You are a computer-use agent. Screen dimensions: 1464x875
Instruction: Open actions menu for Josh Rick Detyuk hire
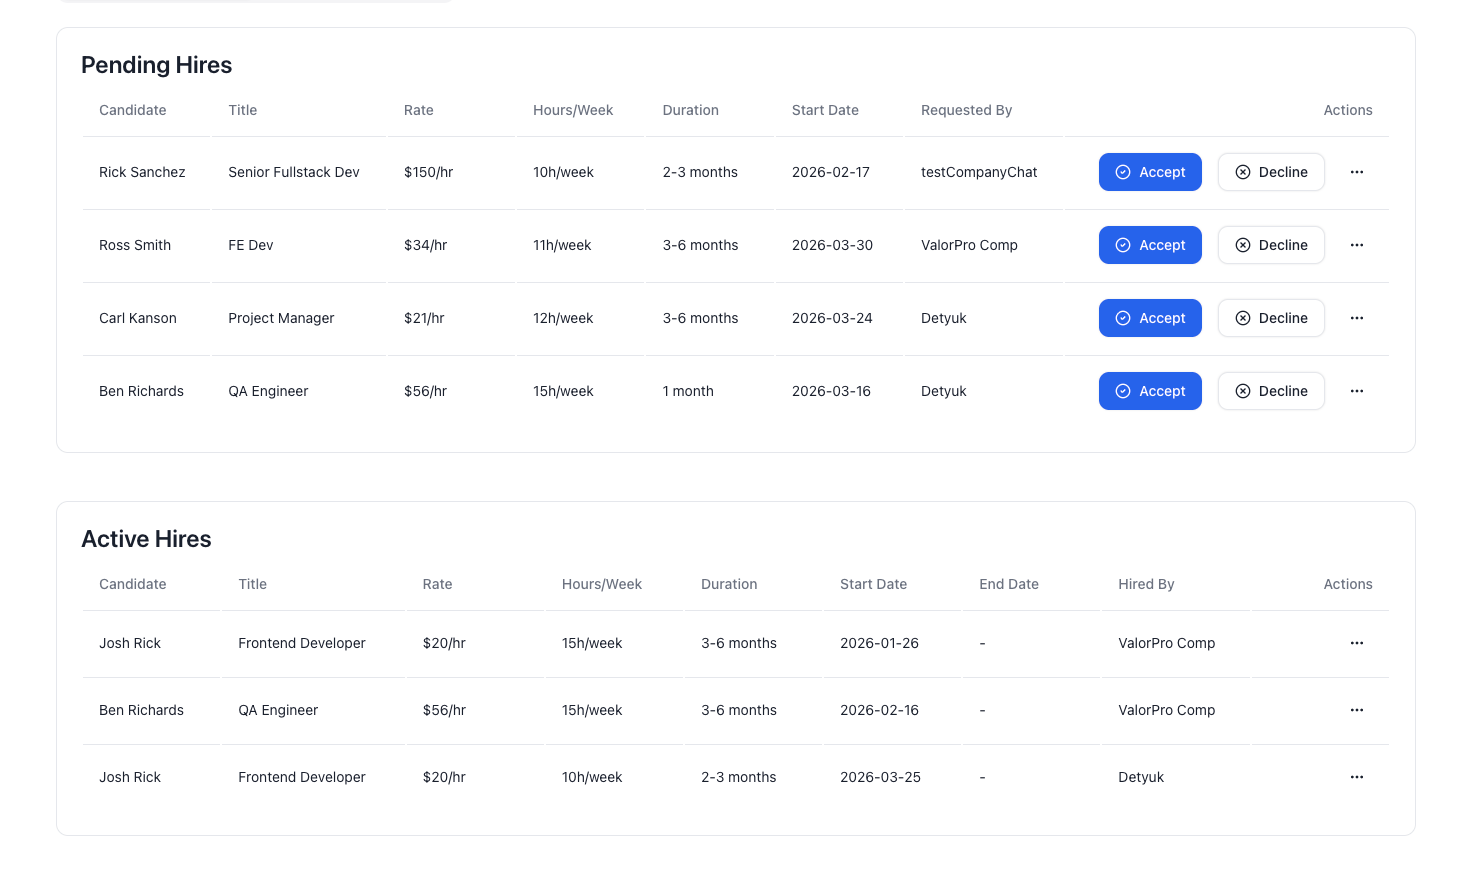tap(1356, 777)
